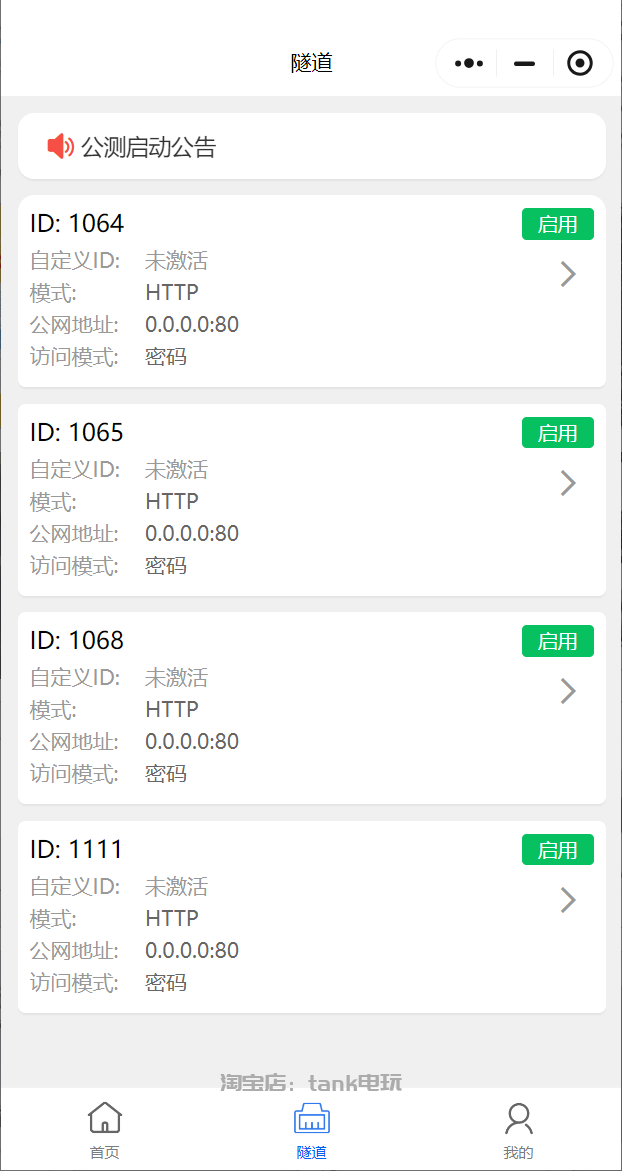
Task: Expand details for tunnel ID 1064
Action: point(568,274)
